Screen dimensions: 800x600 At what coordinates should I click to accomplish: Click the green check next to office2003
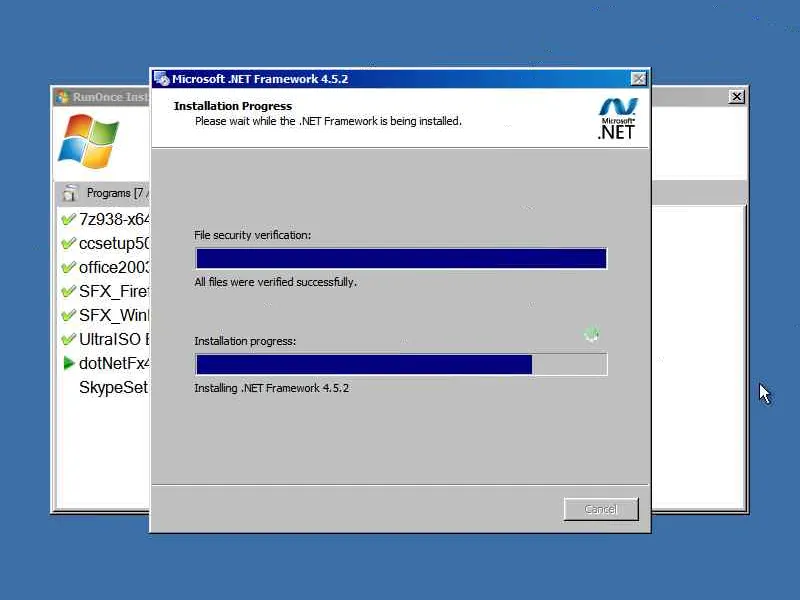point(68,267)
